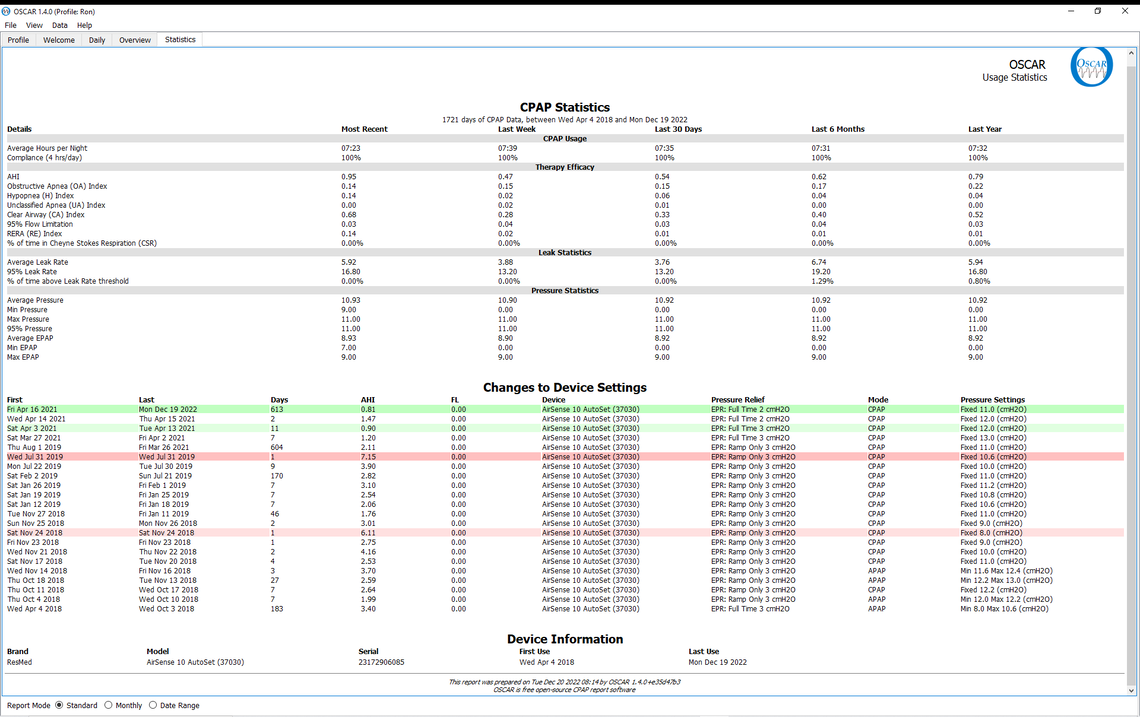Select the Standard report mode radio button
Viewport: 1140px width, 717px height.
pos(60,705)
